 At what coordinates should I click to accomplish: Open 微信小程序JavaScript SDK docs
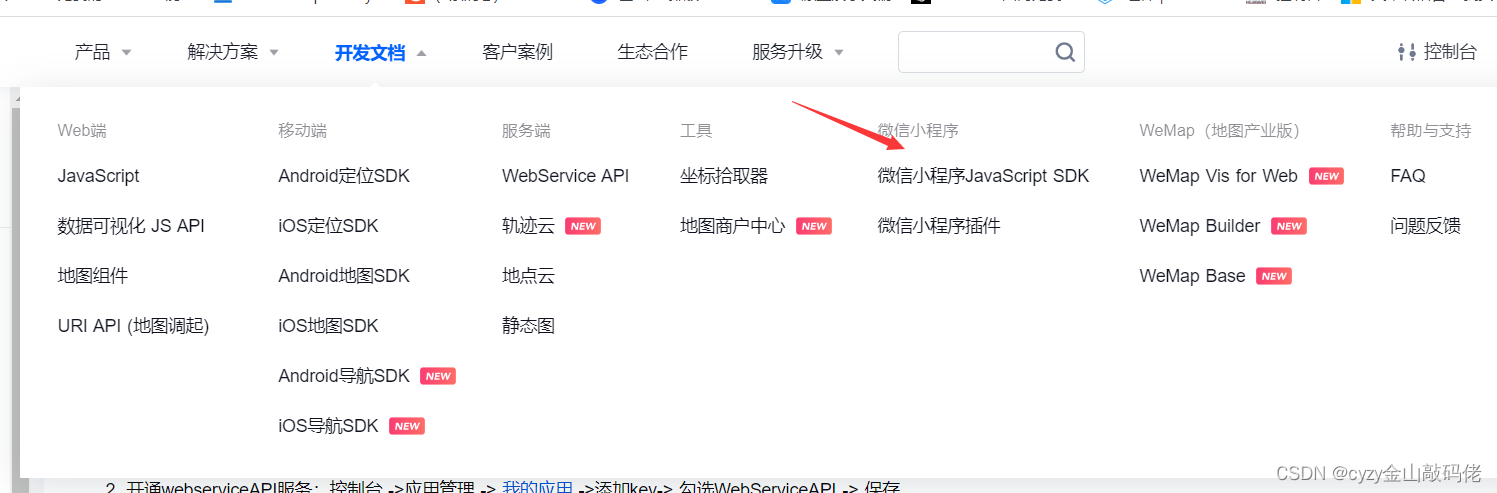[x=984, y=176]
